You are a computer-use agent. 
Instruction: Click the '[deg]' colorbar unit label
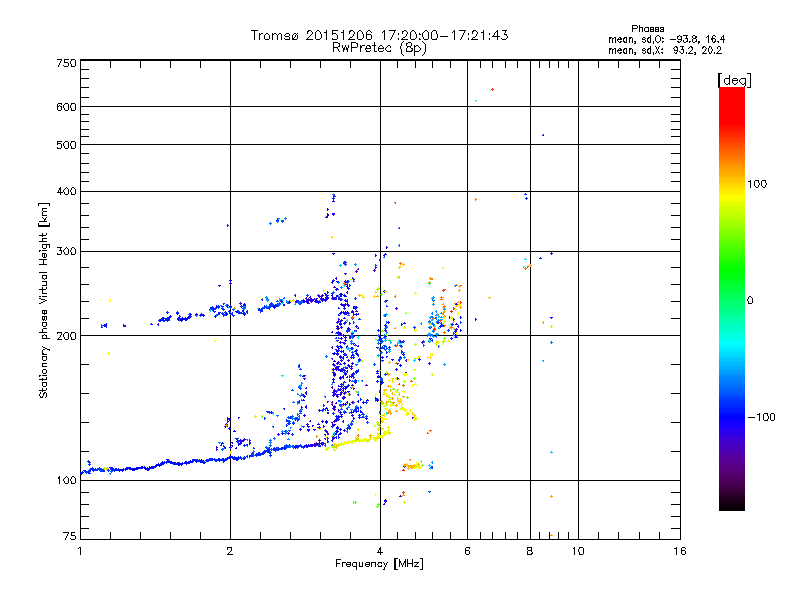click(x=734, y=80)
